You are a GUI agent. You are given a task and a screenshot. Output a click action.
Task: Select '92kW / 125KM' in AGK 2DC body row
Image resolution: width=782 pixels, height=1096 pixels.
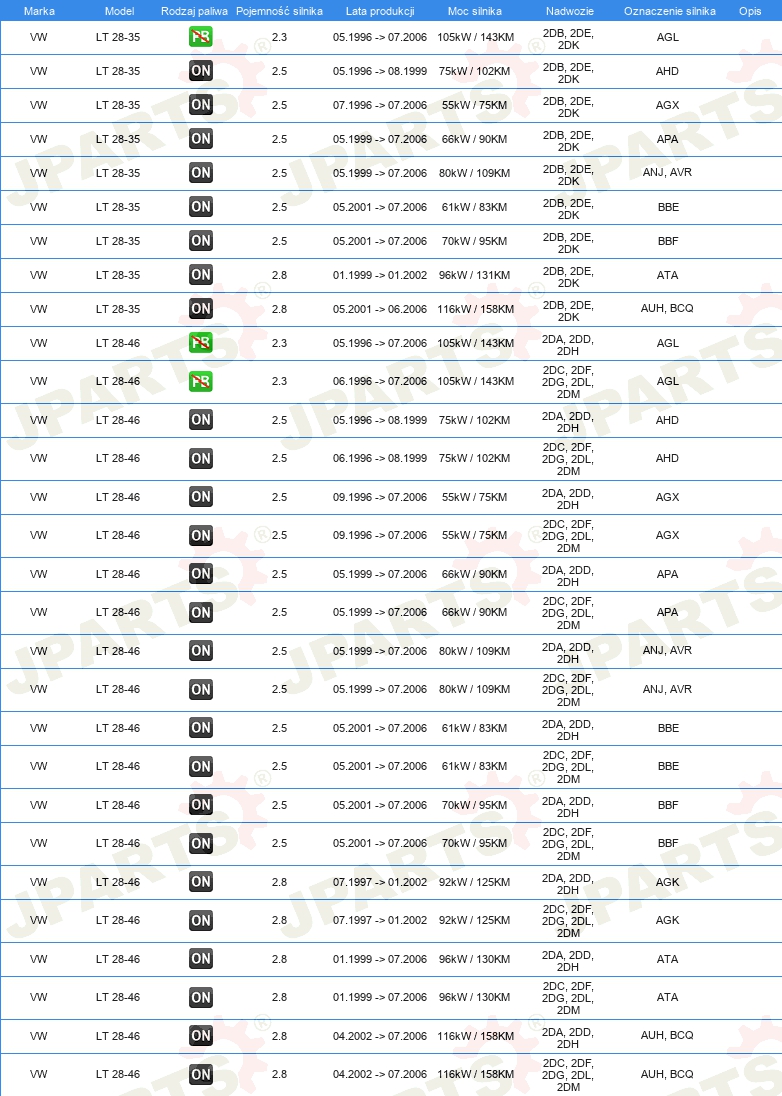[x=475, y=921]
